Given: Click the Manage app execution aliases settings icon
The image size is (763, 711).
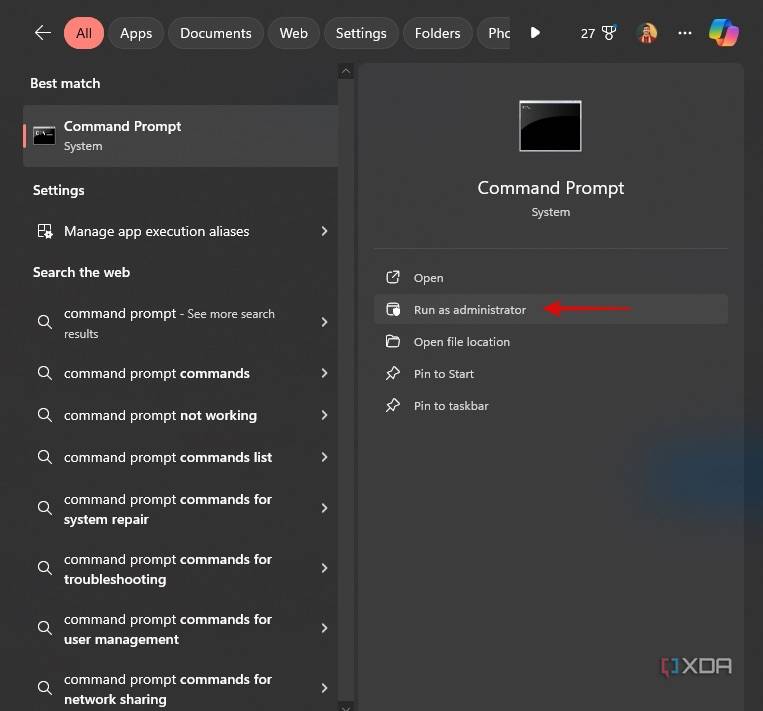Looking at the screenshot, I should [x=45, y=231].
